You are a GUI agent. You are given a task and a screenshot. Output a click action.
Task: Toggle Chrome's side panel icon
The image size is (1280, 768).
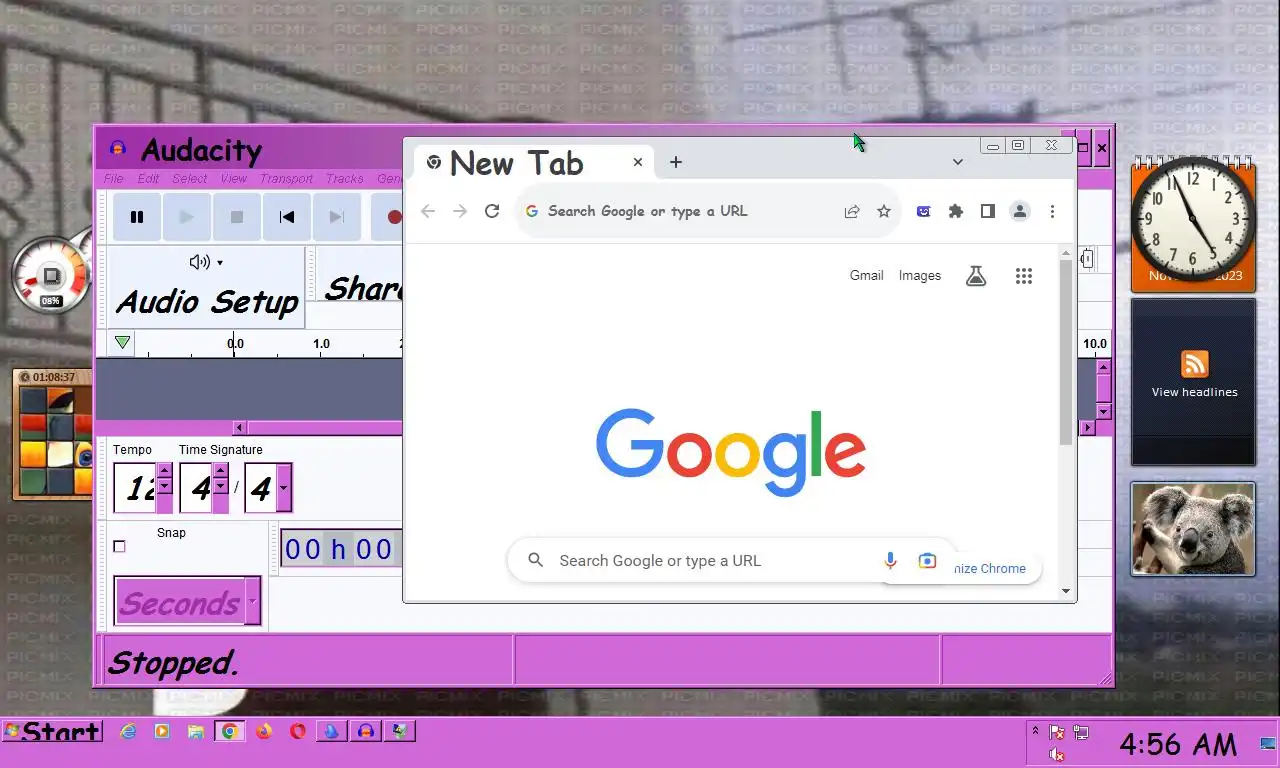(988, 211)
